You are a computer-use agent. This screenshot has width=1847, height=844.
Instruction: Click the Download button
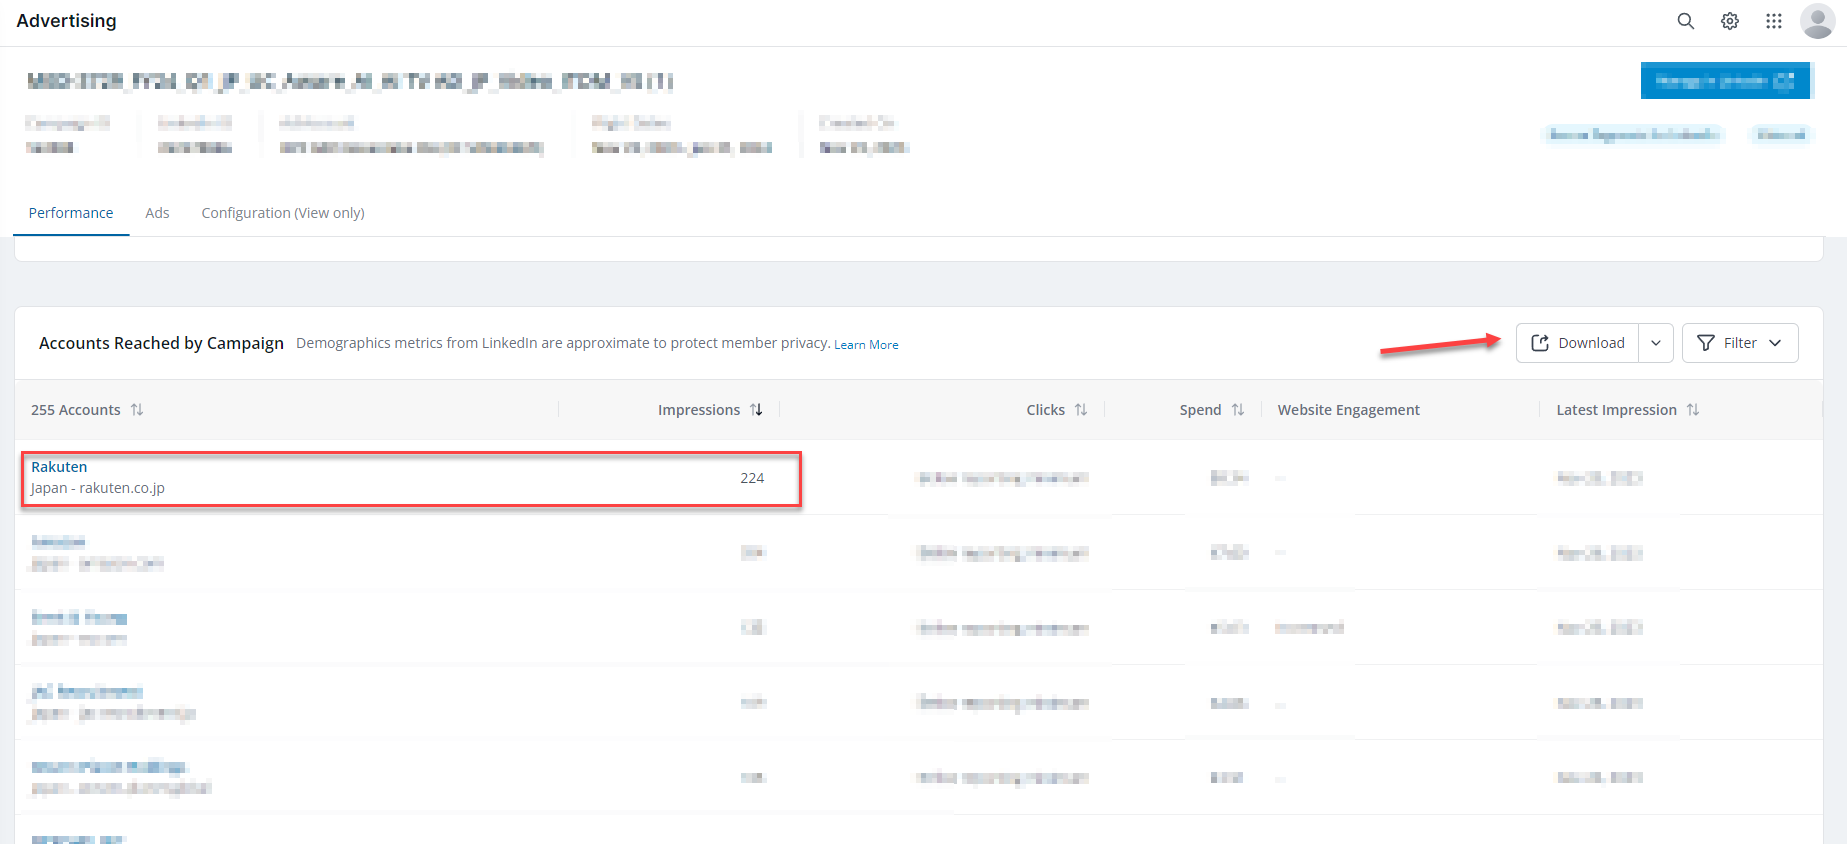(x=1578, y=343)
